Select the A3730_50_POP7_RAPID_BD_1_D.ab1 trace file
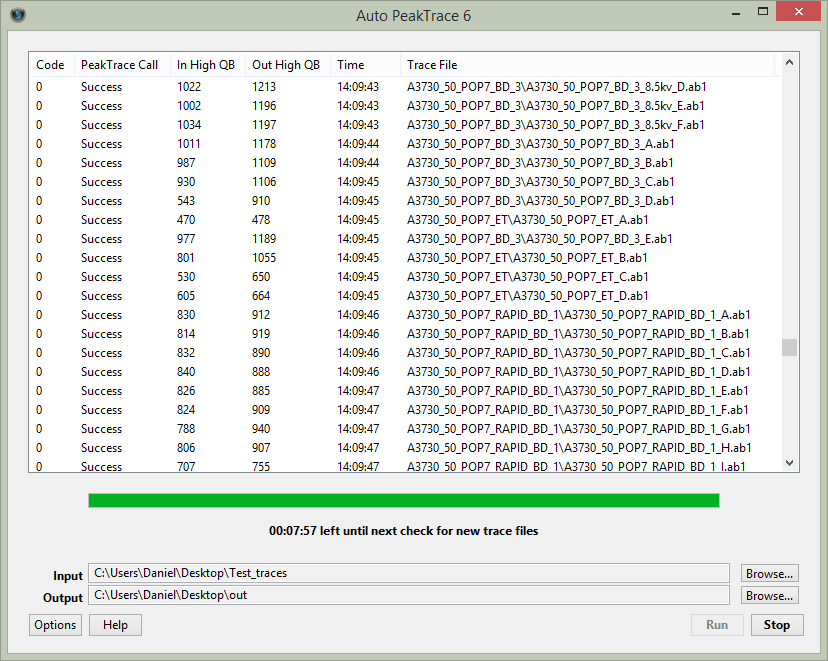 (x=579, y=372)
